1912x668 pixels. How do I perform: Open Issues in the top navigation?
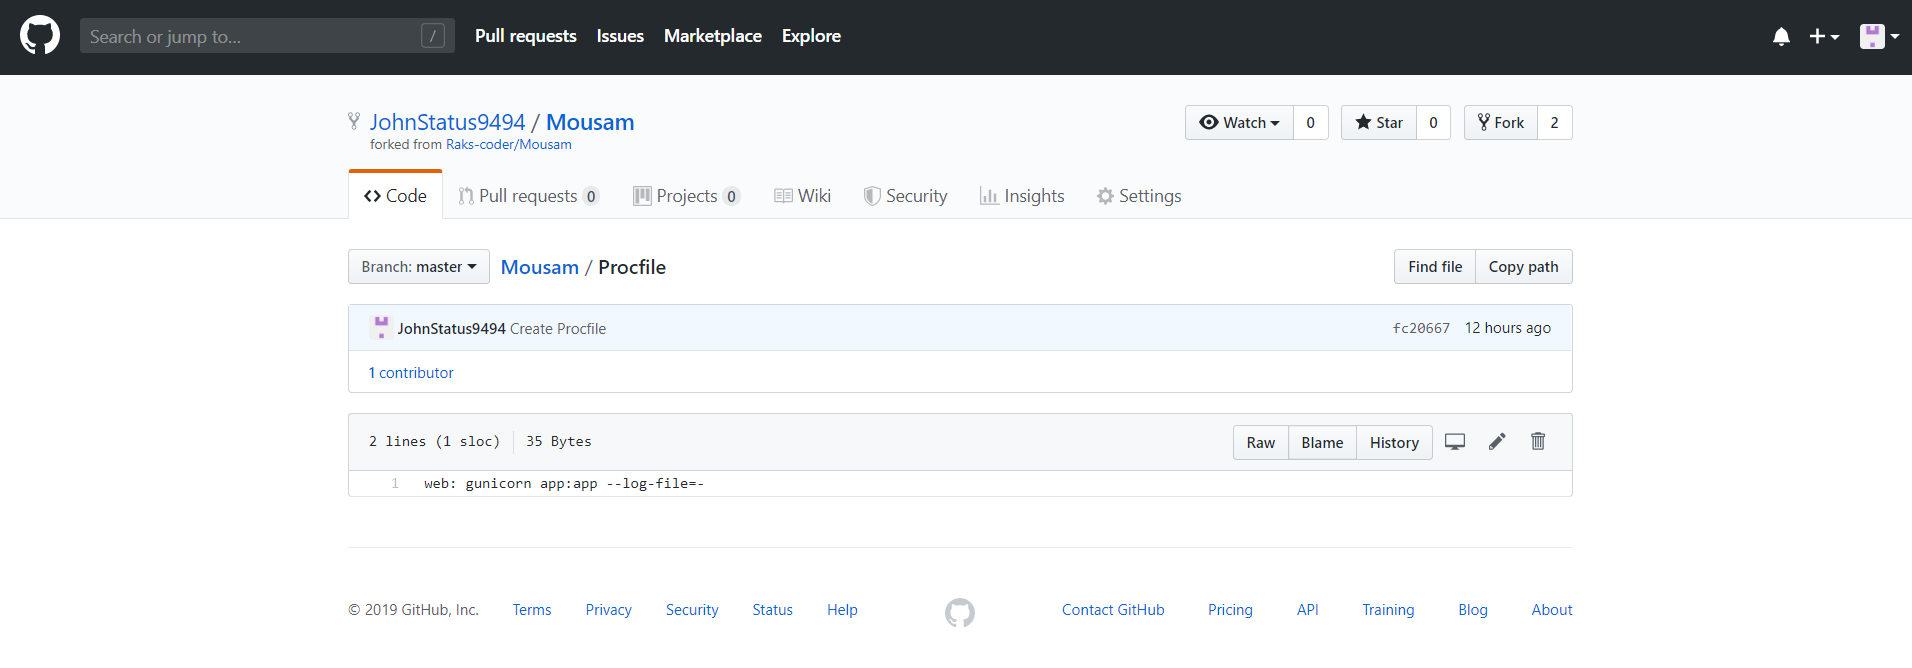coord(620,36)
